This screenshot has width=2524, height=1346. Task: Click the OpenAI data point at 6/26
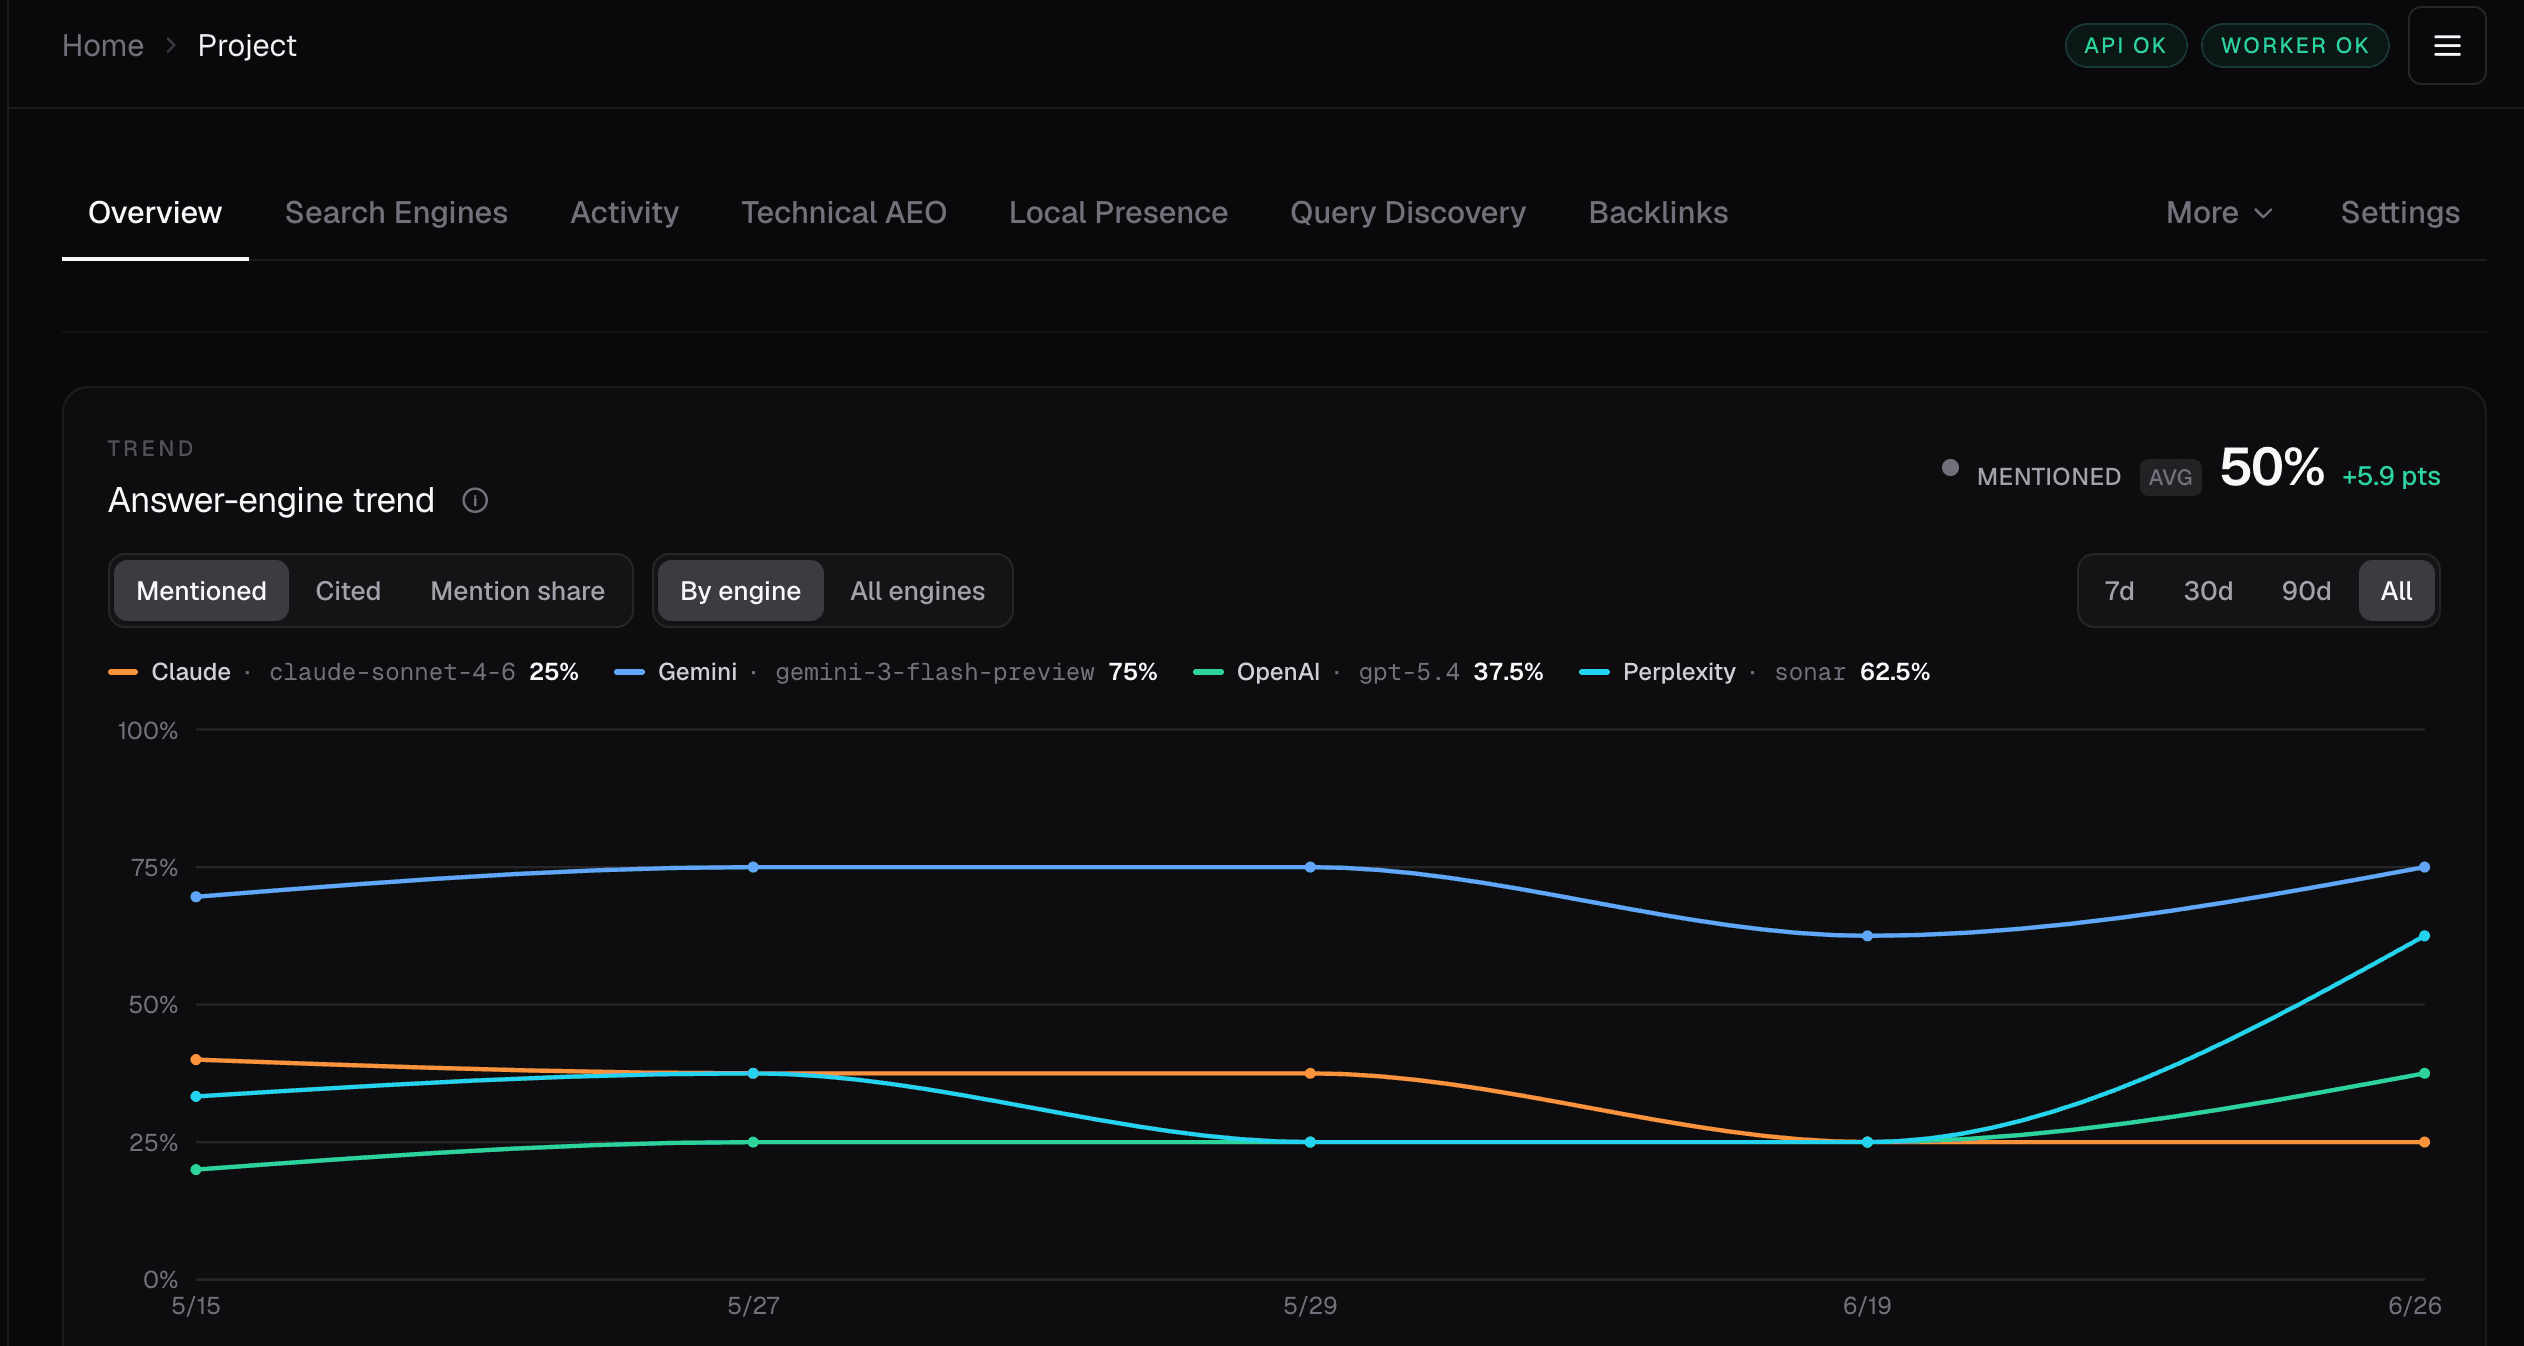(2424, 1073)
